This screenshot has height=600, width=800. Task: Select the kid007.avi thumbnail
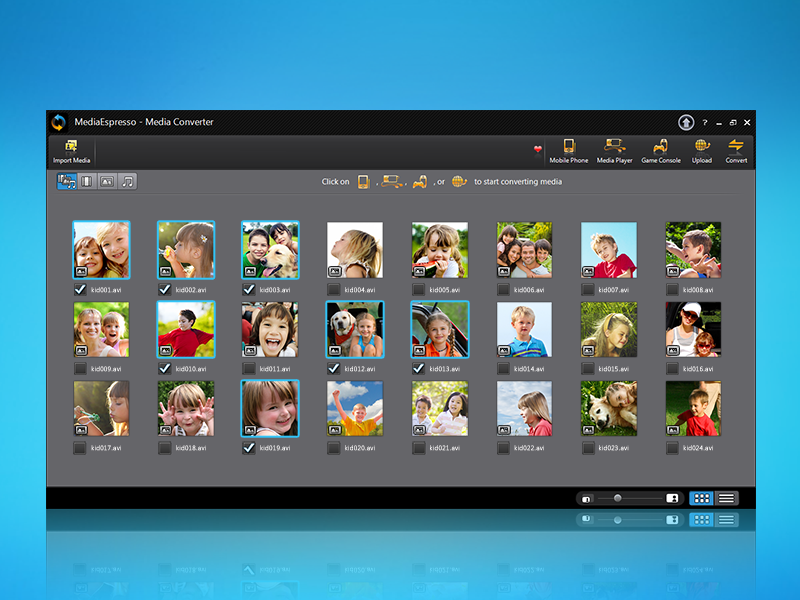[x=609, y=249]
